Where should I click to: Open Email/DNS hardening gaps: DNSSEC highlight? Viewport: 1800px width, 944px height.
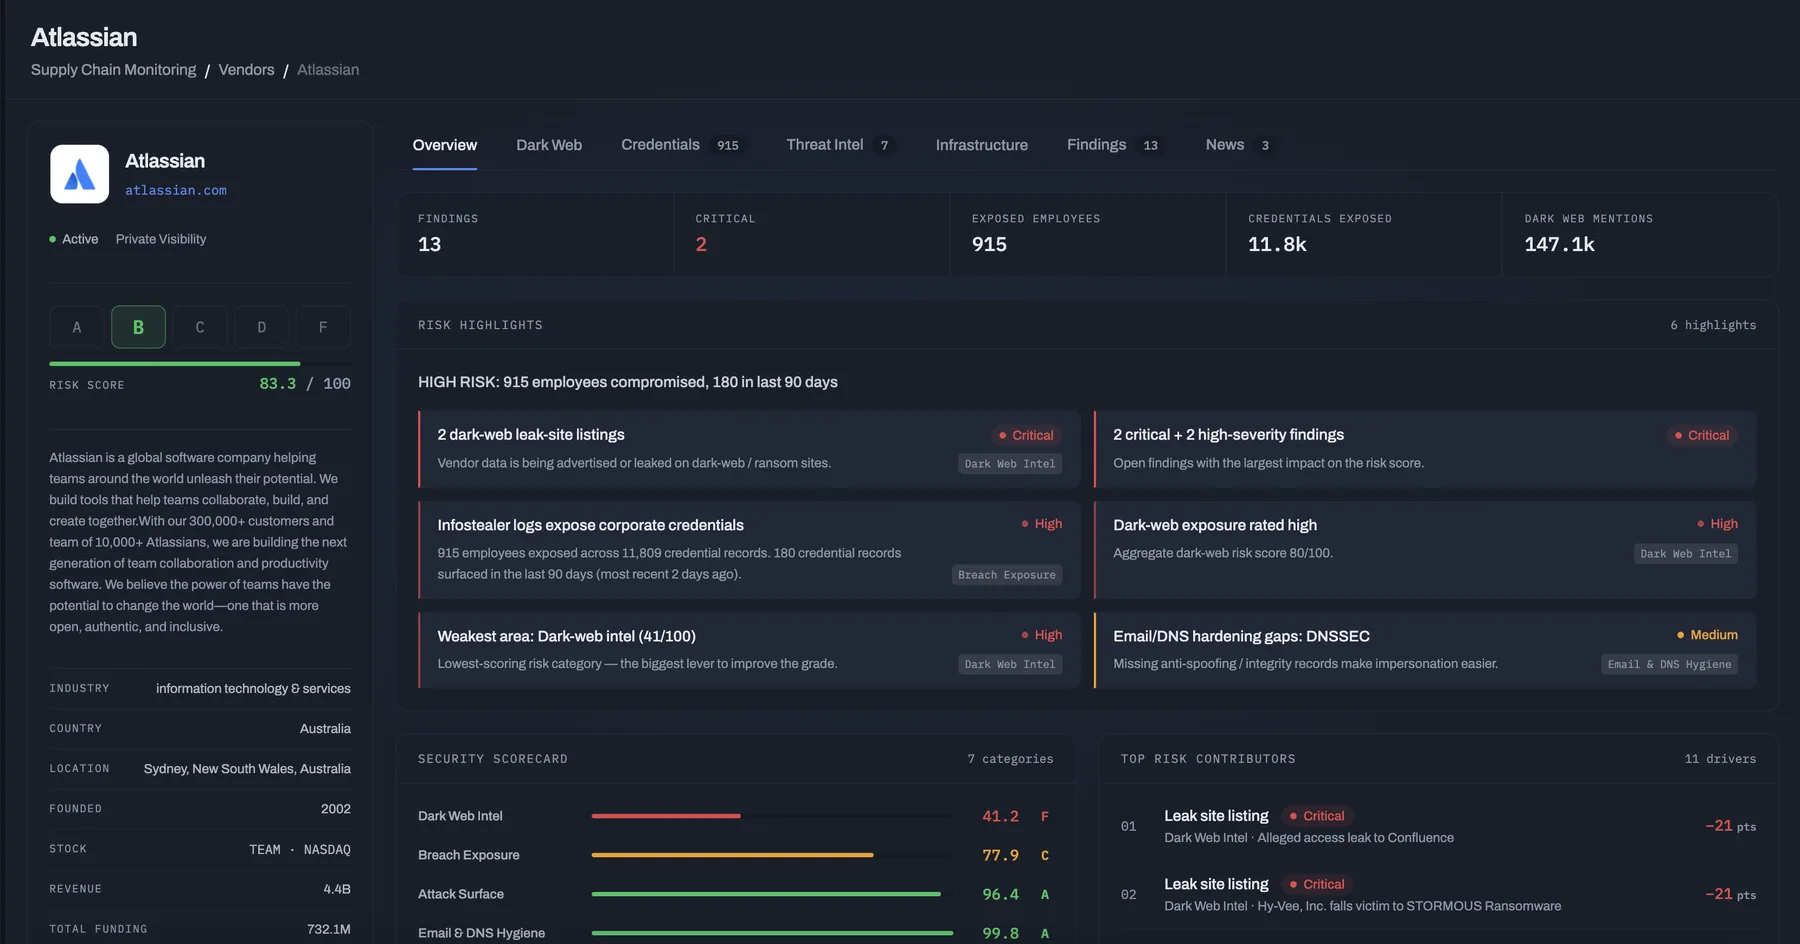1425,650
